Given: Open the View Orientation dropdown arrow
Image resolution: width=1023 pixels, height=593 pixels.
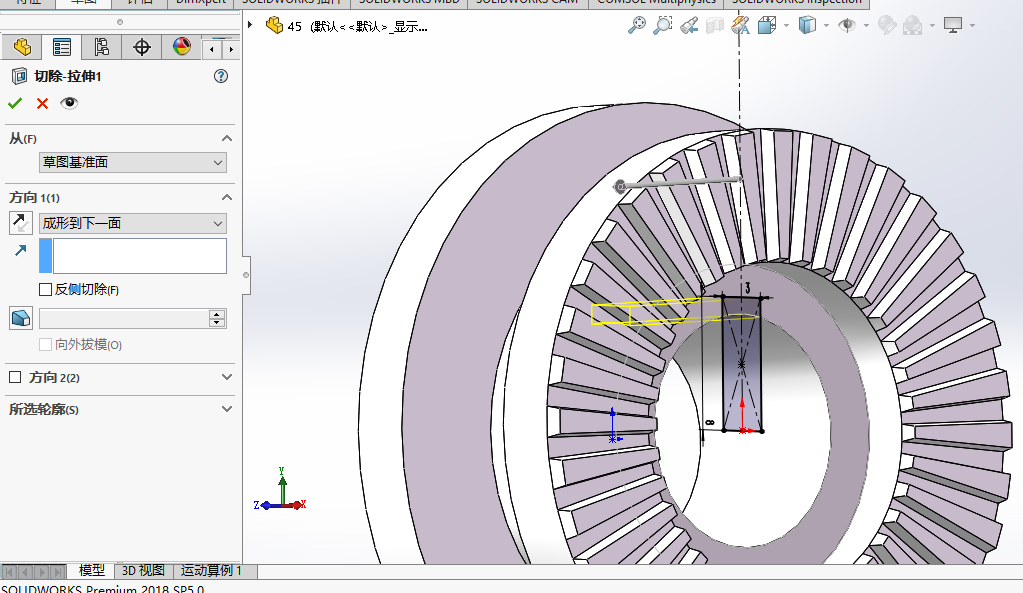Looking at the screenshot, I should 786,25.
